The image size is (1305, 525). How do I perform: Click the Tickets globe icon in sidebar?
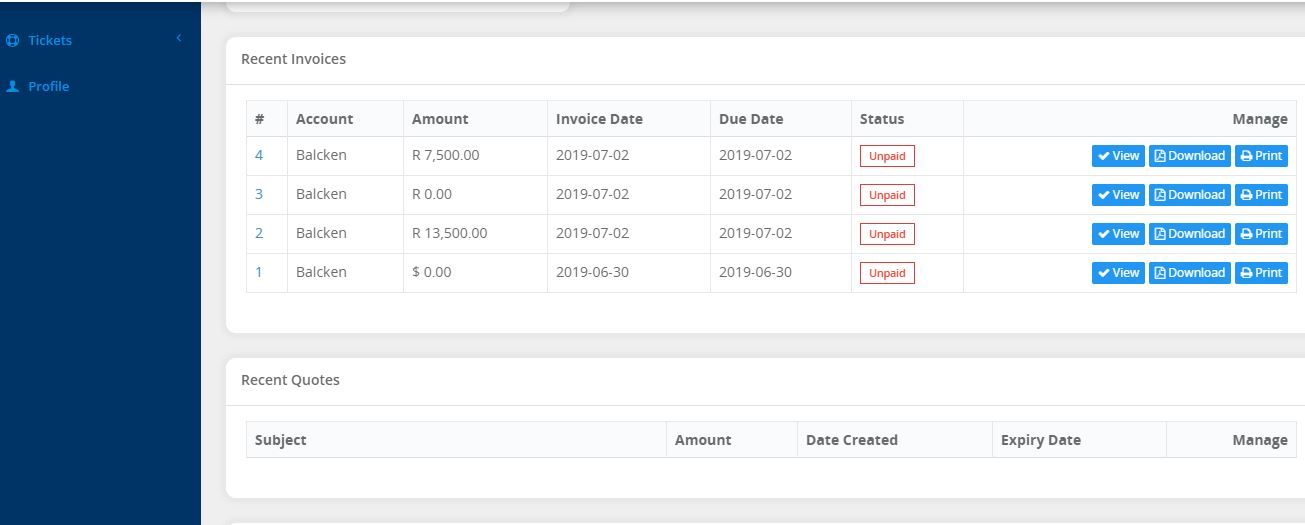pyautogui.click(x=13, y=41)
